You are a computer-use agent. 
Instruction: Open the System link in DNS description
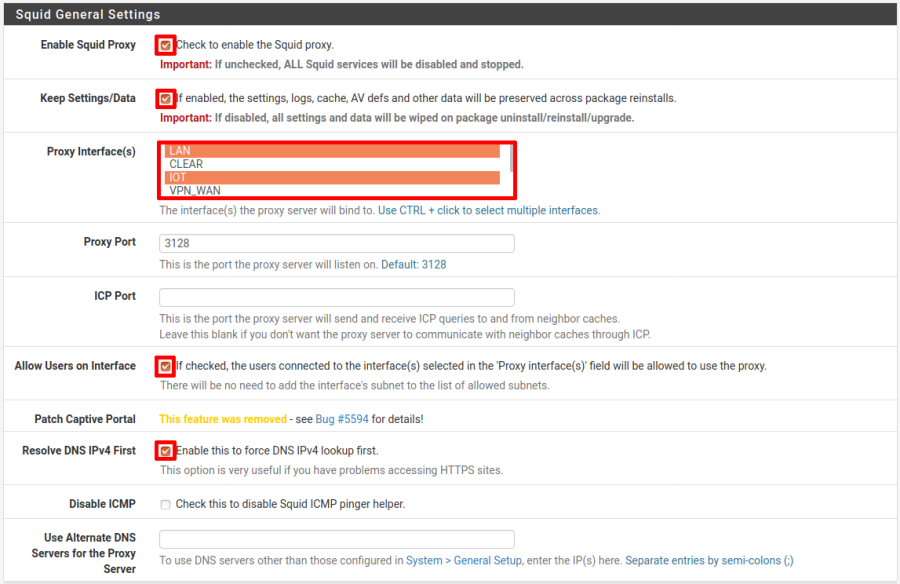coord(424,561)
